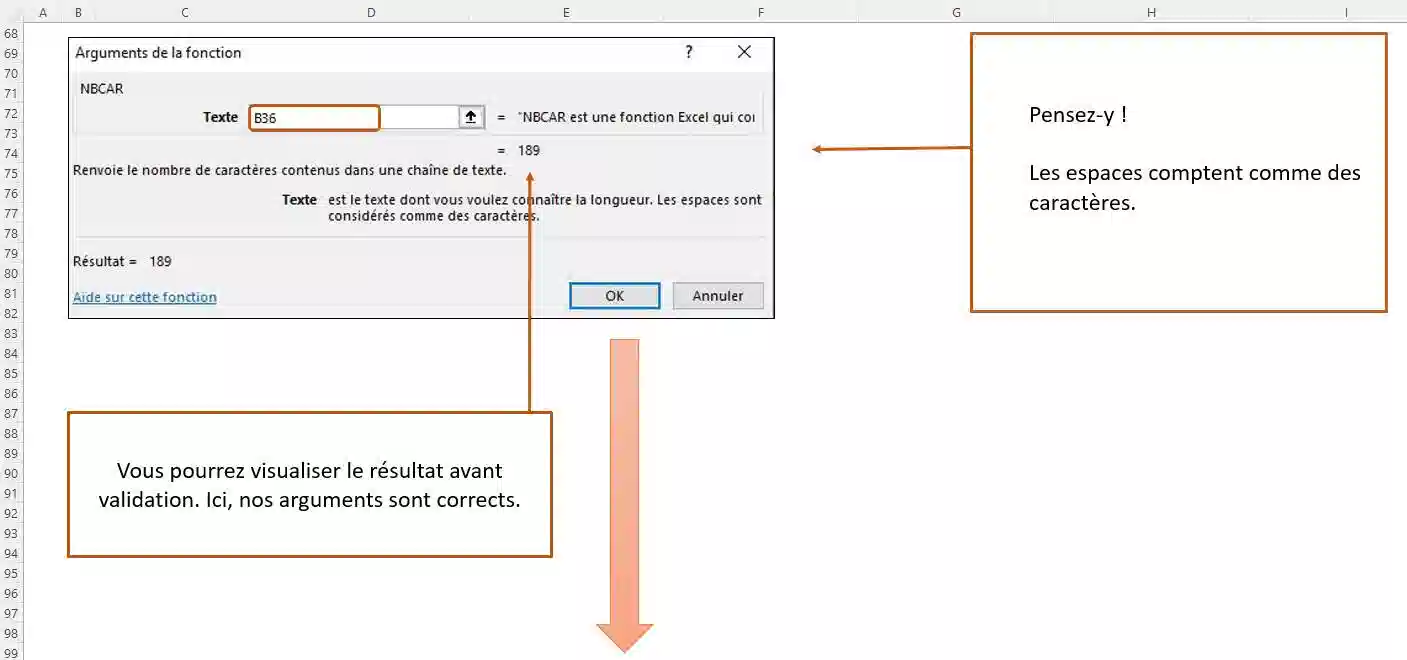1407x660 pixels.
Task: Open the dialog's question mark help
Action: pyautogui.click(x=689, y=52)
